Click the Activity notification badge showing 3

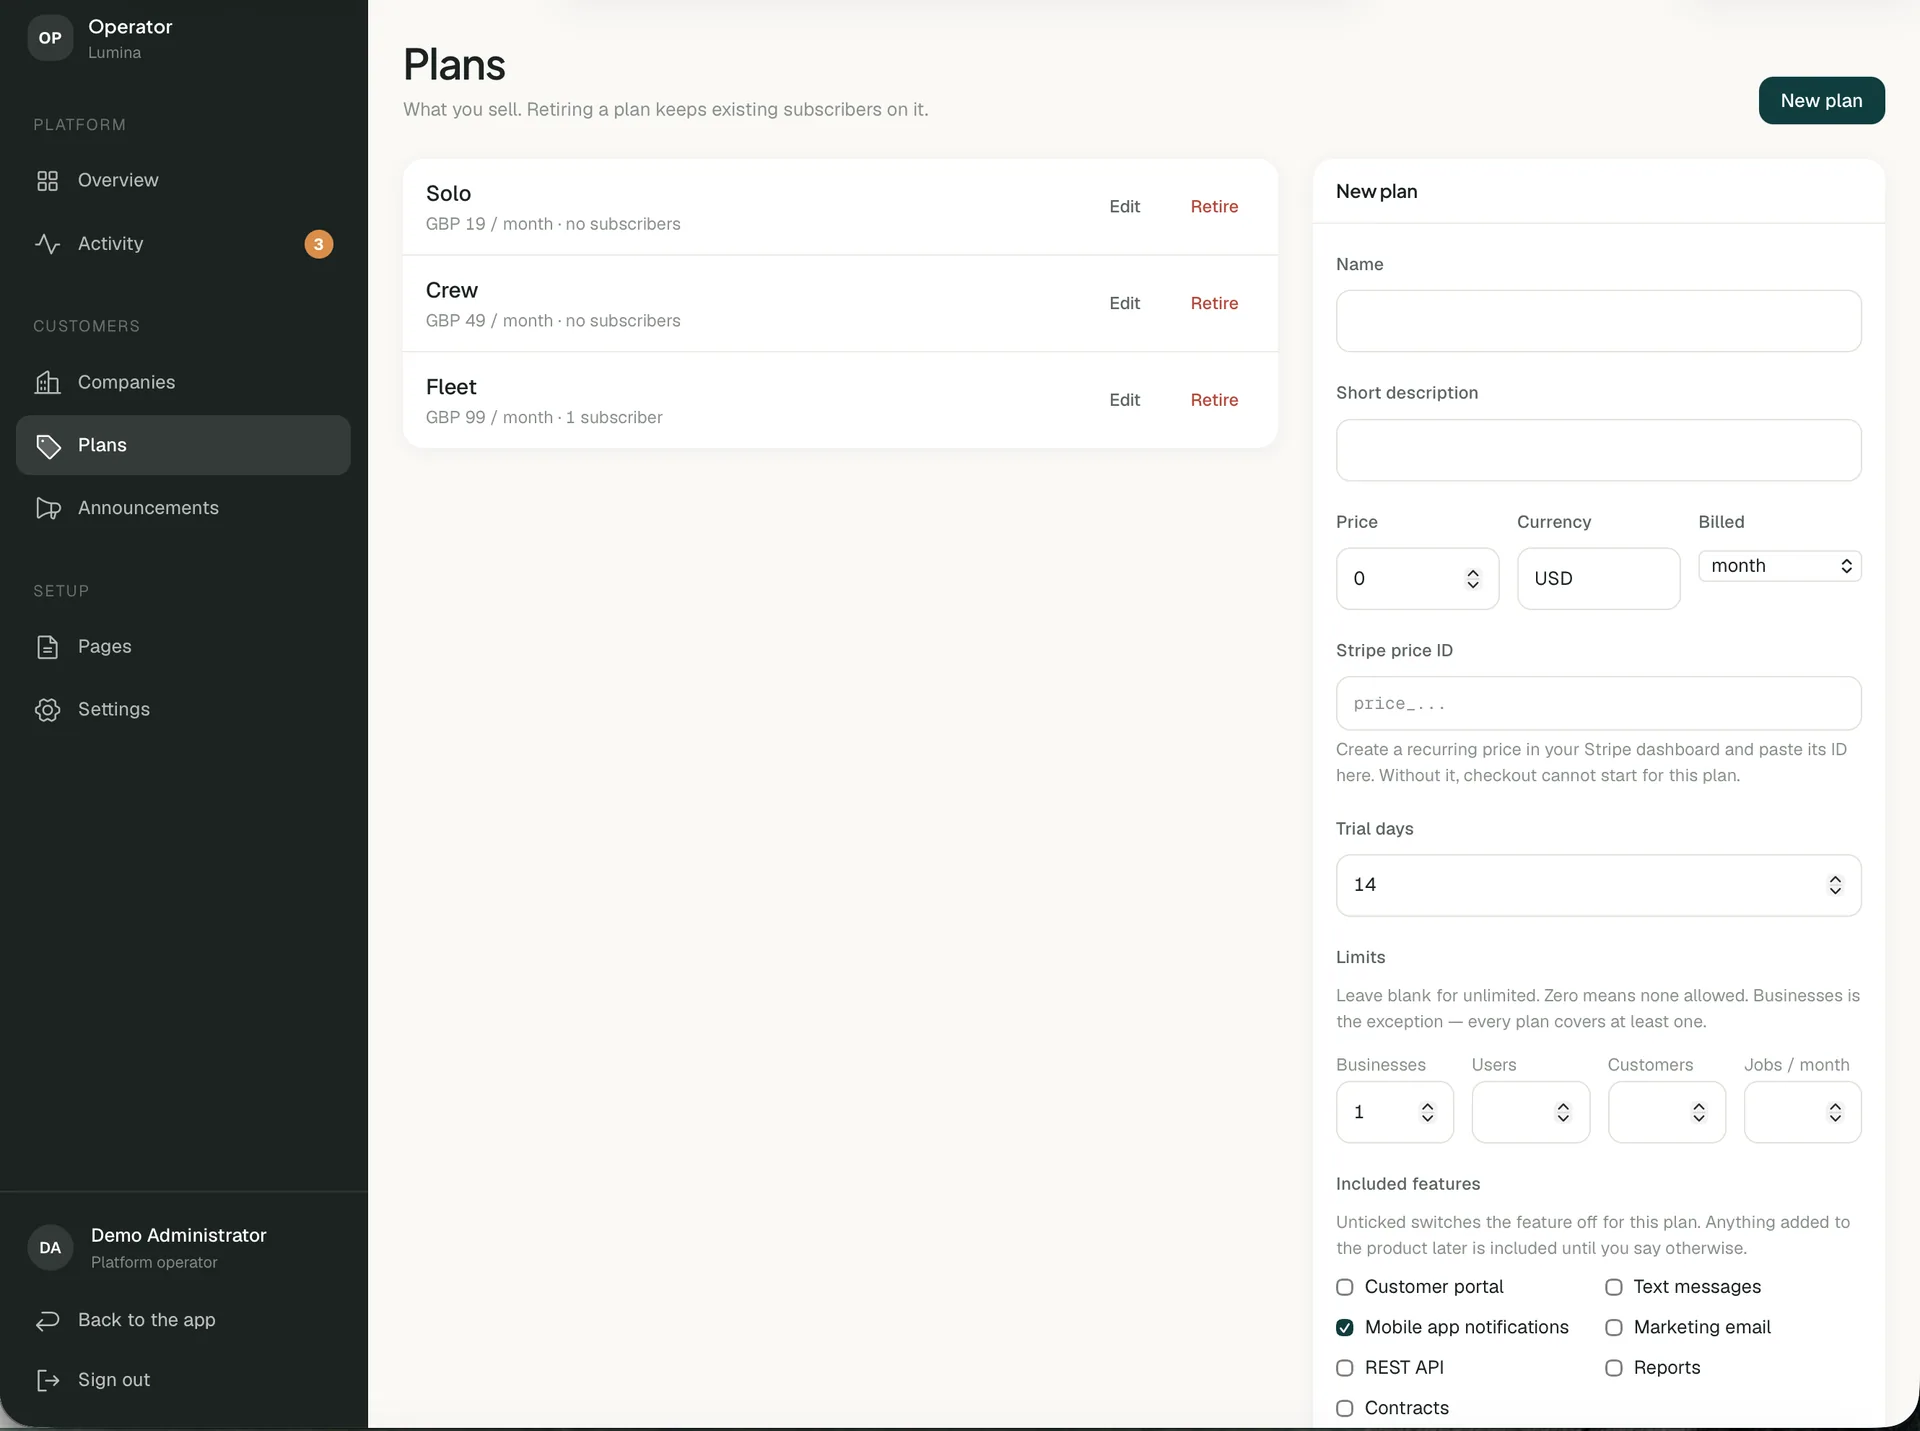pos(318,244)
